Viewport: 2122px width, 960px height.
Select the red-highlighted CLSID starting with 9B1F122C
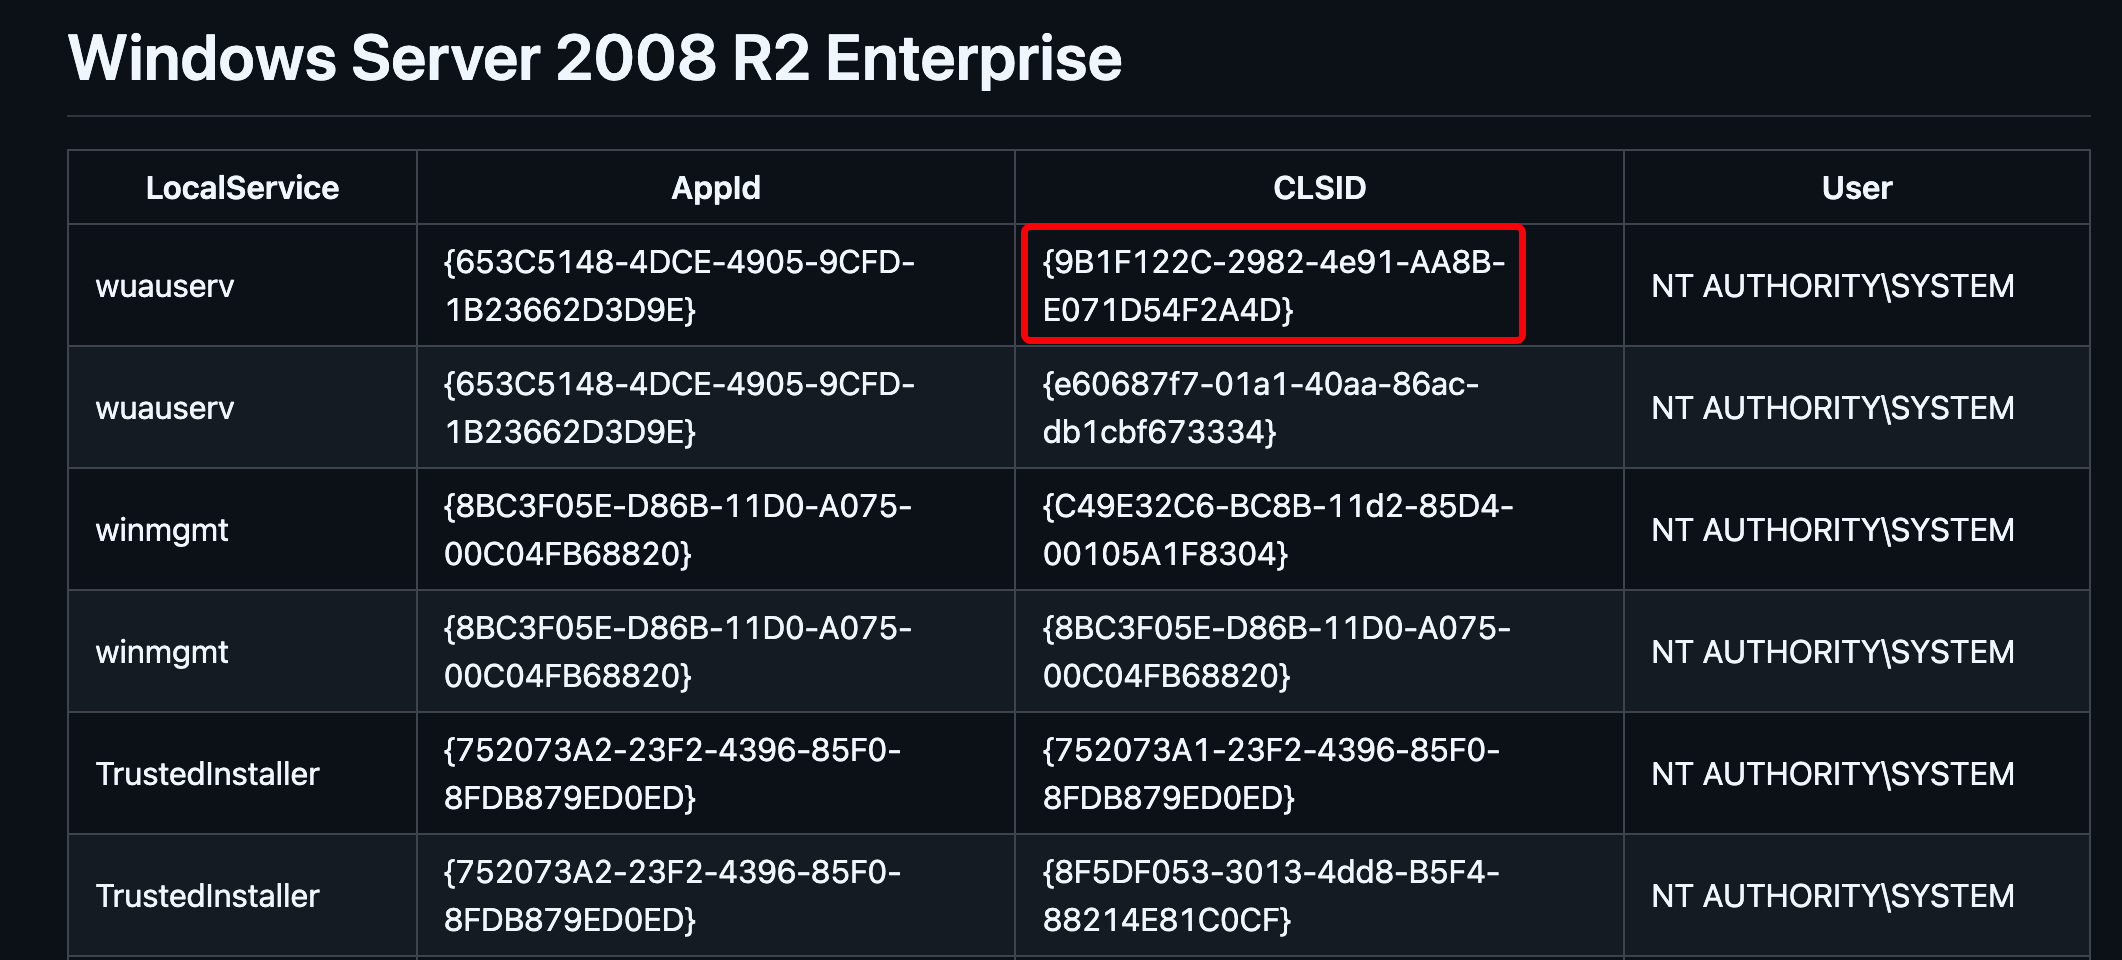point(1272,286)
